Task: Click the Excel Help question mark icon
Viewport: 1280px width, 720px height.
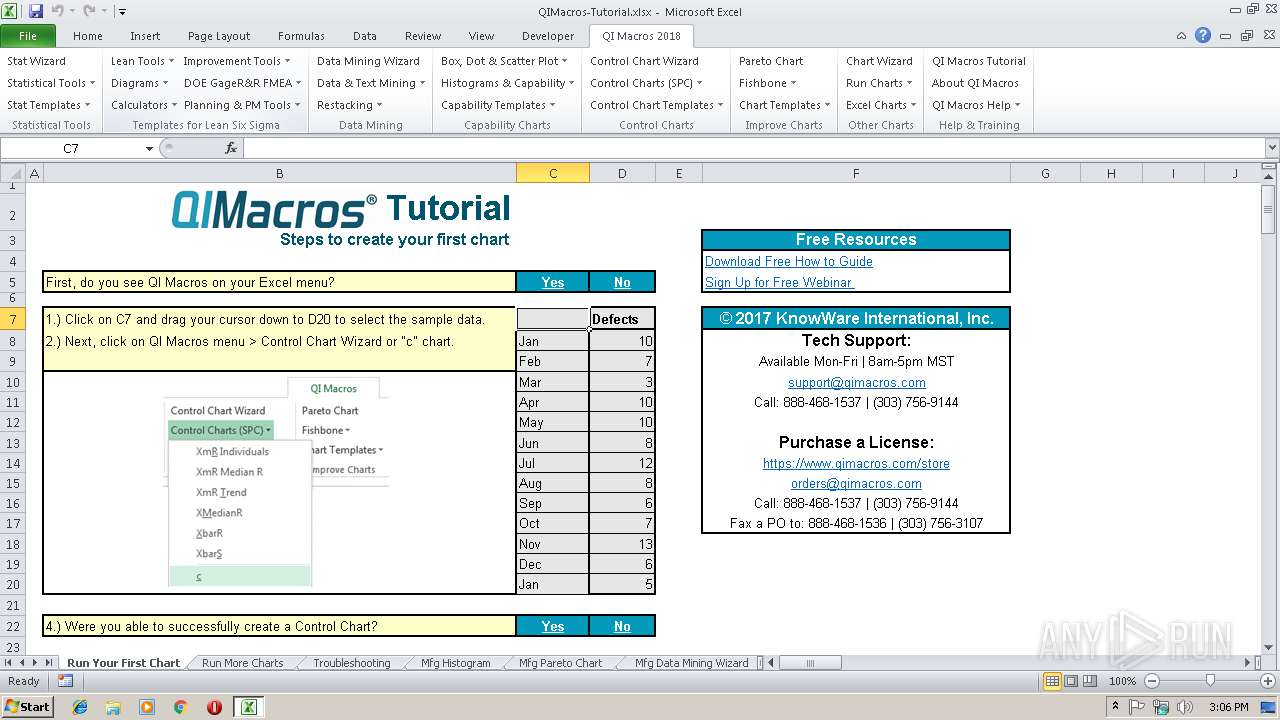Action: point(1203,35)
